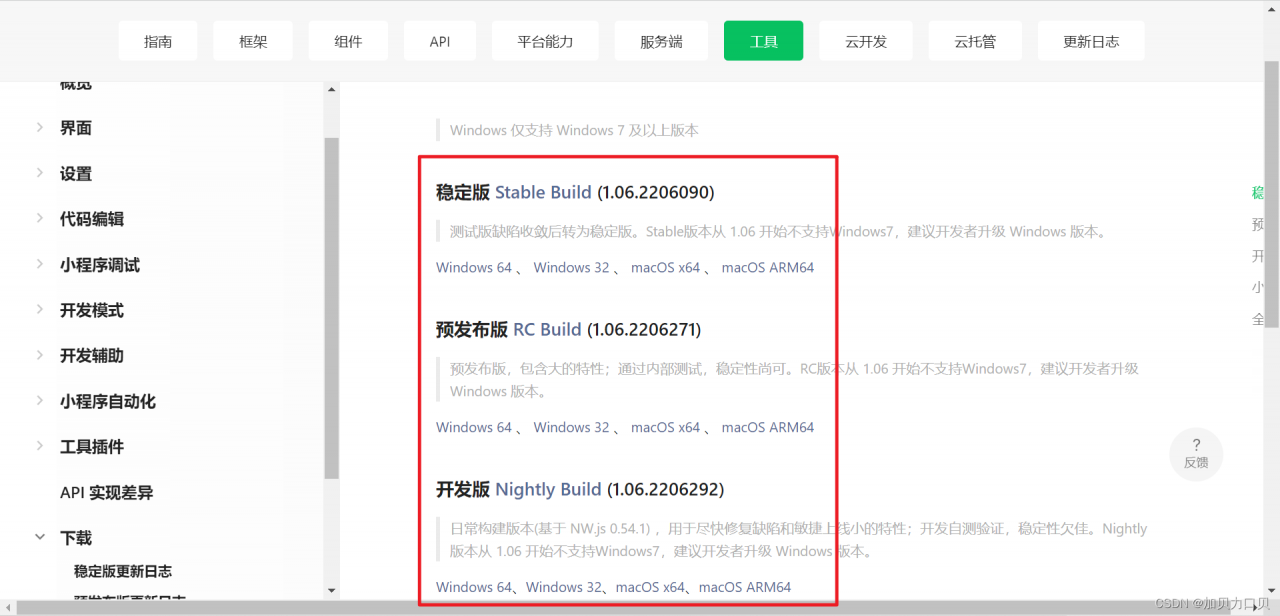Expand the 开发模式 sidebar chevron

[40, 309]
